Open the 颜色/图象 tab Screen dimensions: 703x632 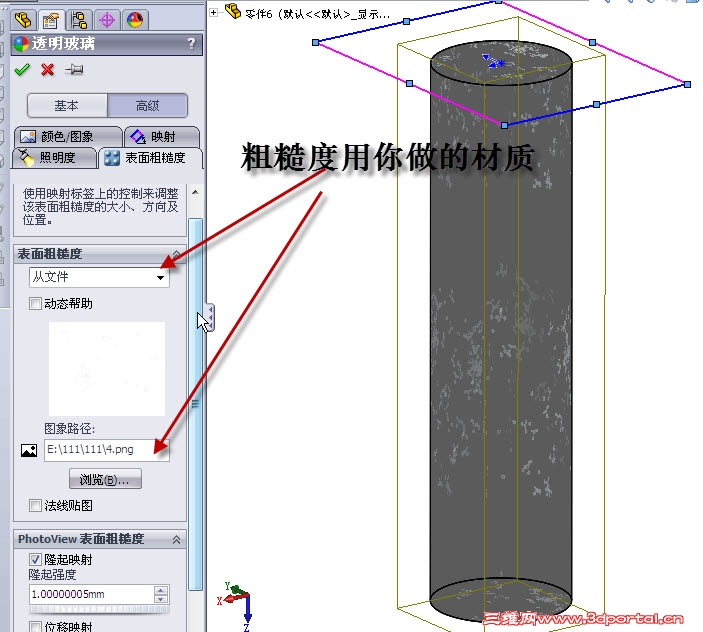coord(68,136)
